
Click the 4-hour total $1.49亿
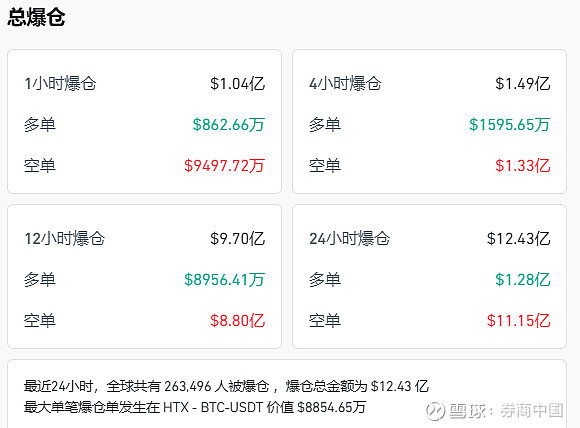(523, 84)
